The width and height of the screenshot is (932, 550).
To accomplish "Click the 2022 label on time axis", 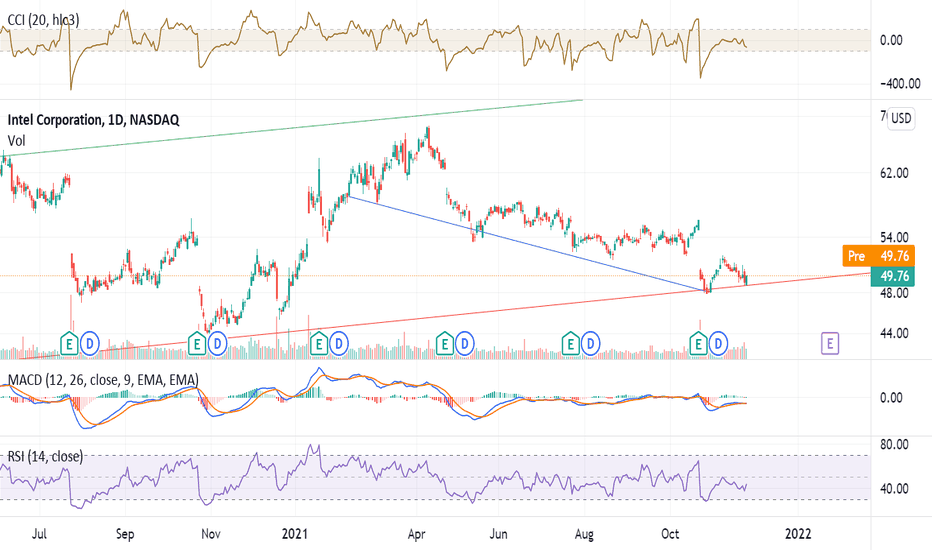I will click(798, 534).
